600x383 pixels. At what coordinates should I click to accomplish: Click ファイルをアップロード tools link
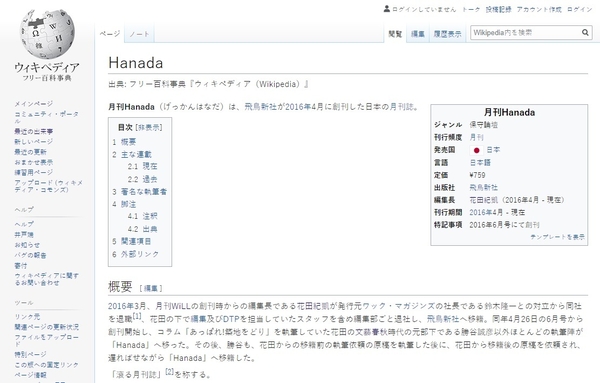tap(47, 341)
